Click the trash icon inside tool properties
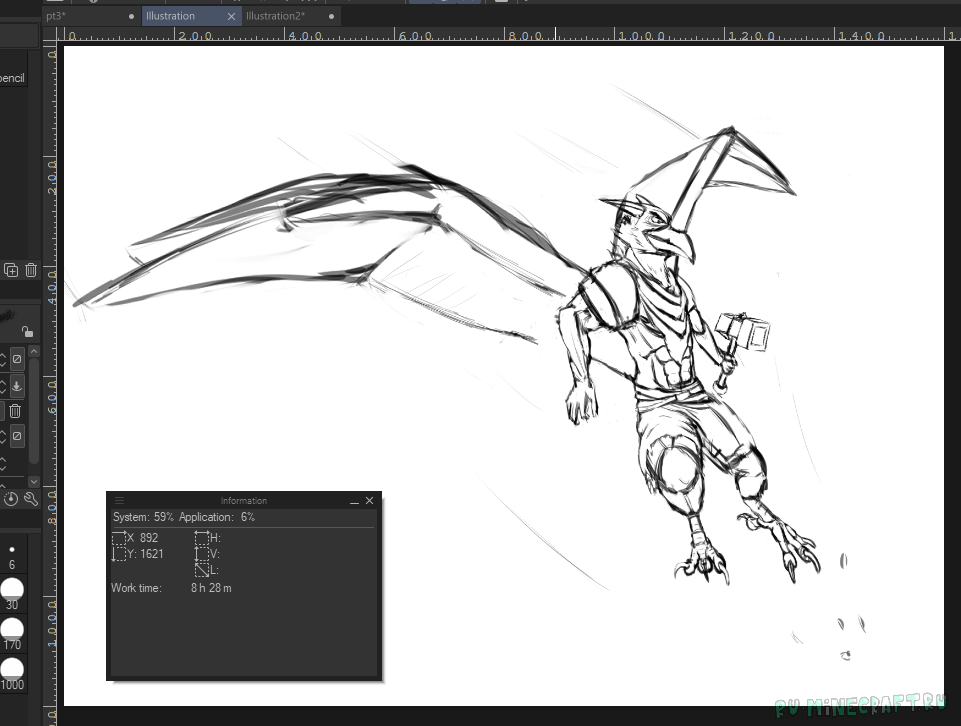961x726 pixels. 15,411
